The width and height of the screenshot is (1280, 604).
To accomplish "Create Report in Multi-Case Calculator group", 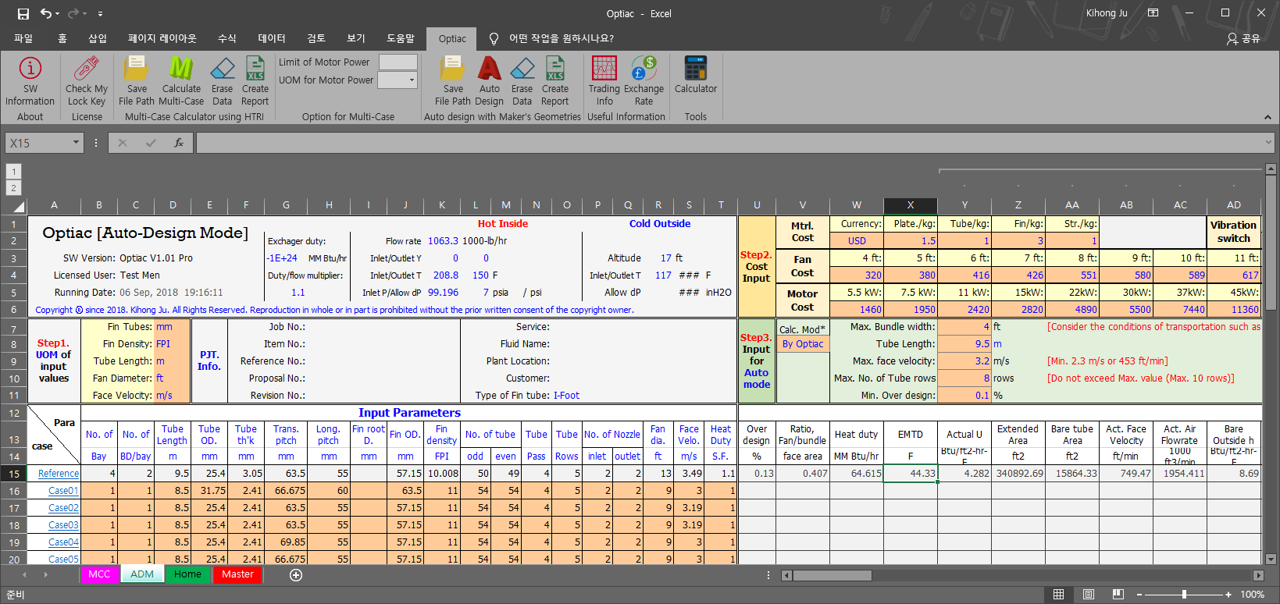I will click(255, 80).
